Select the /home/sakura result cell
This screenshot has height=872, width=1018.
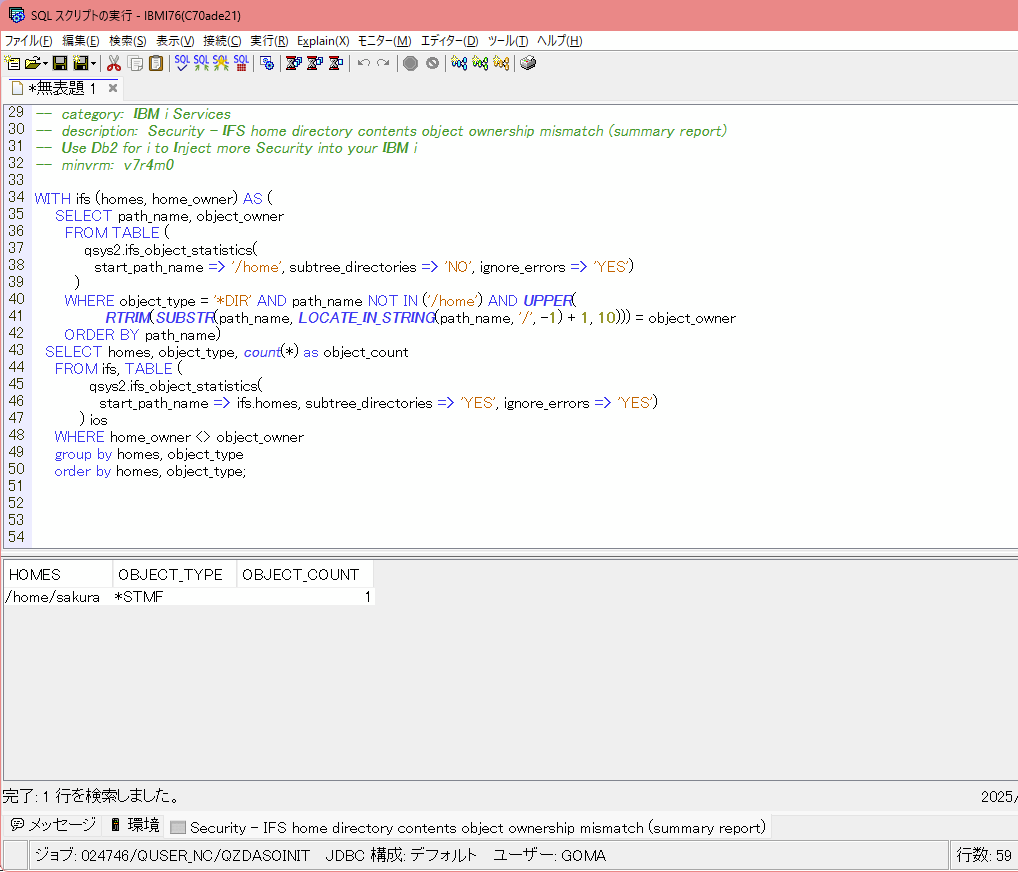(58, 597)
